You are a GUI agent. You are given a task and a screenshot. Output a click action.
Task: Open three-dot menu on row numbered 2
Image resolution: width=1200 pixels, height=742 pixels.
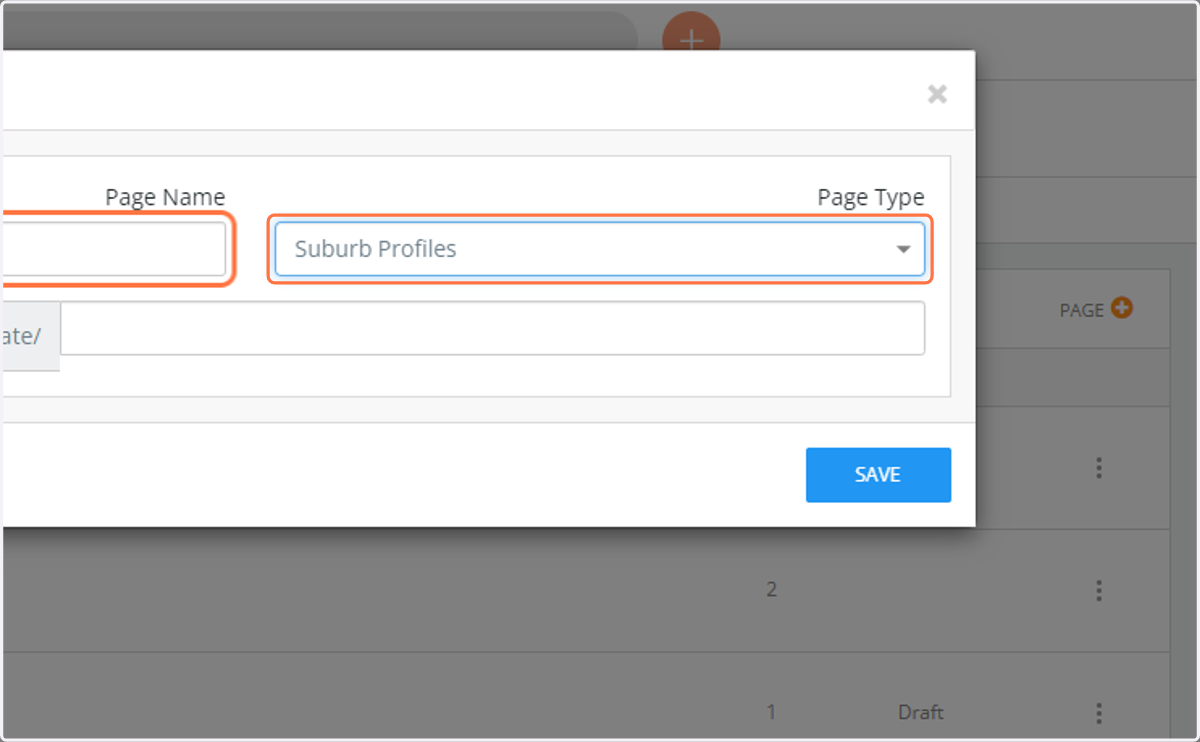1099,590
